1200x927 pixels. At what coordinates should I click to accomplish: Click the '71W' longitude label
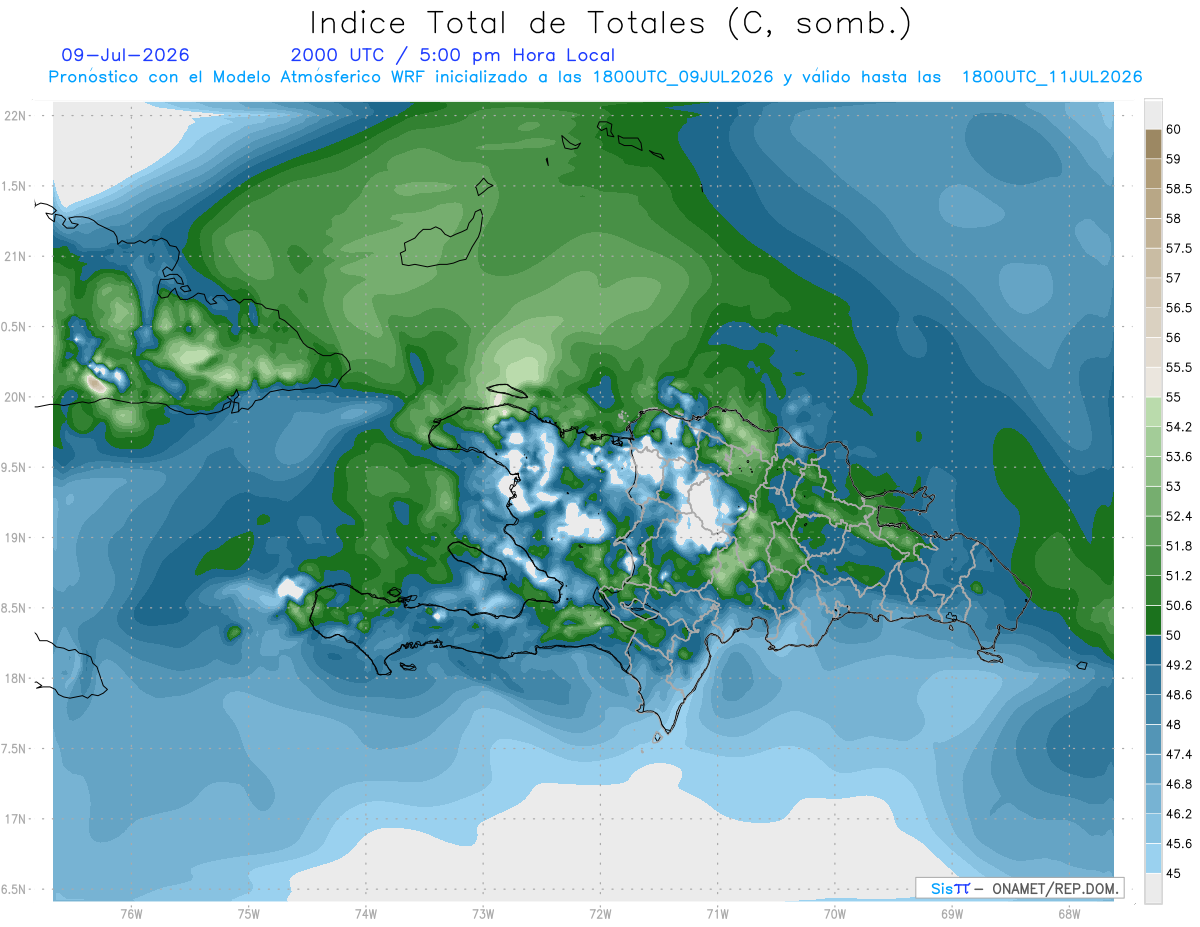[x=717, y=914]
